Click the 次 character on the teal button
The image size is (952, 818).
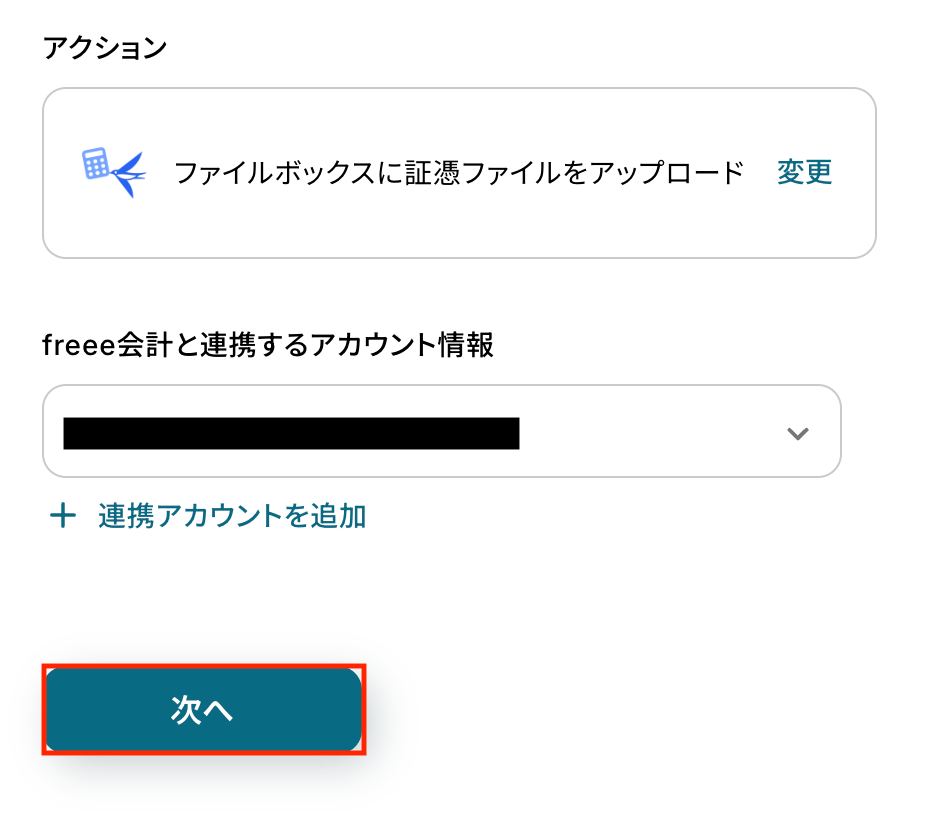[187, 709]
